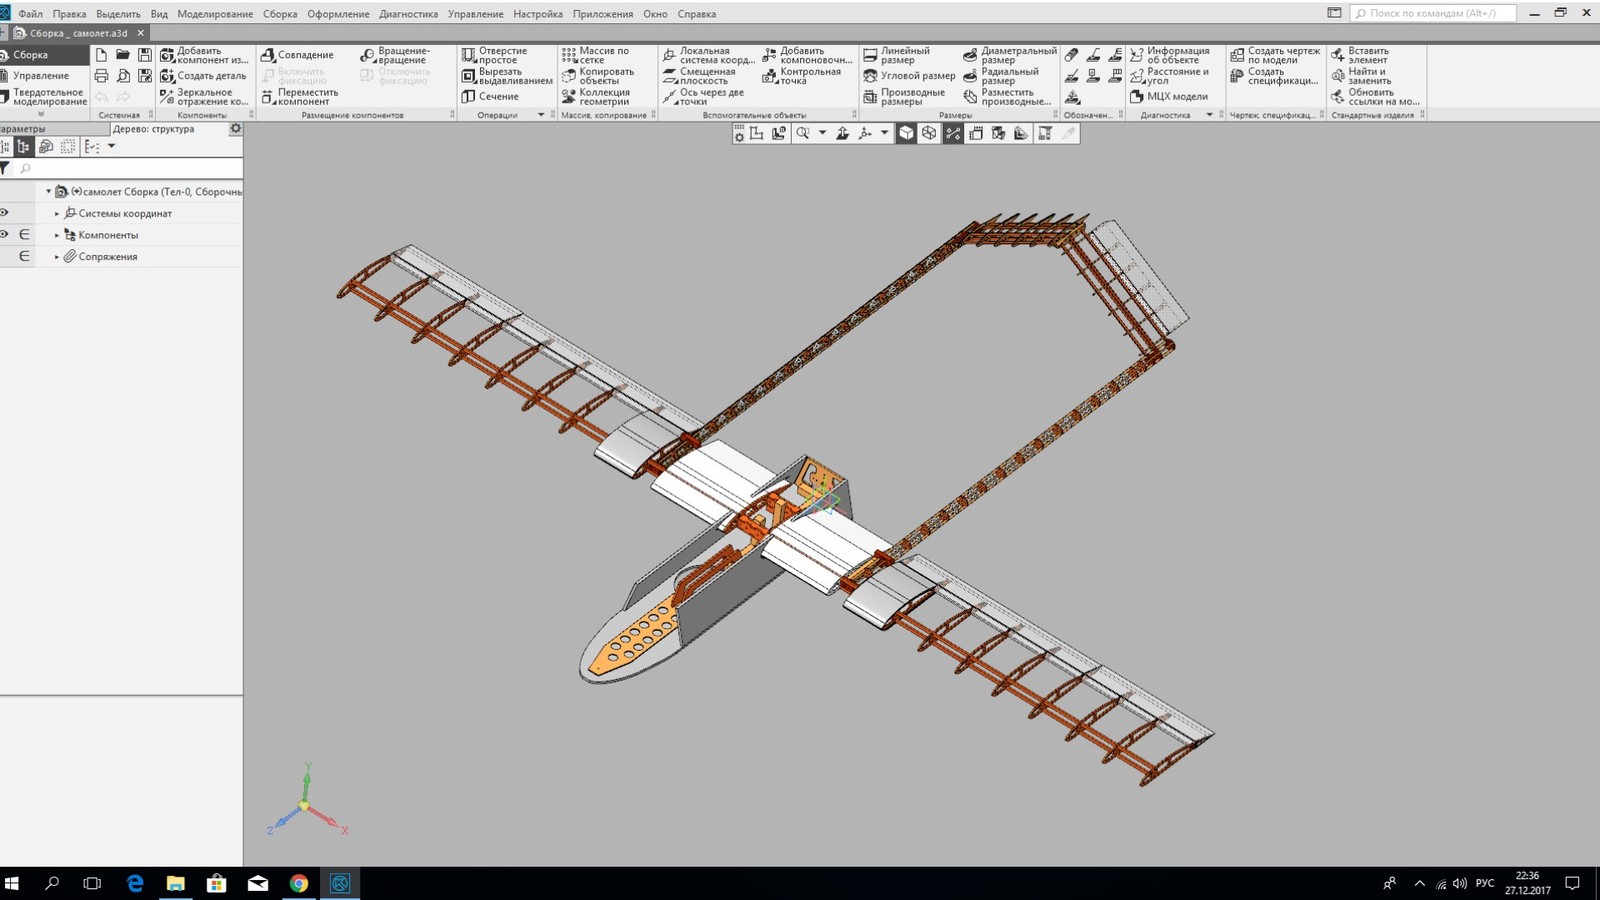The height and width of the screenshot is (900, 1600).
Task: Choose Вырезать выдавливанием operation
Action: tap(507, 76)
